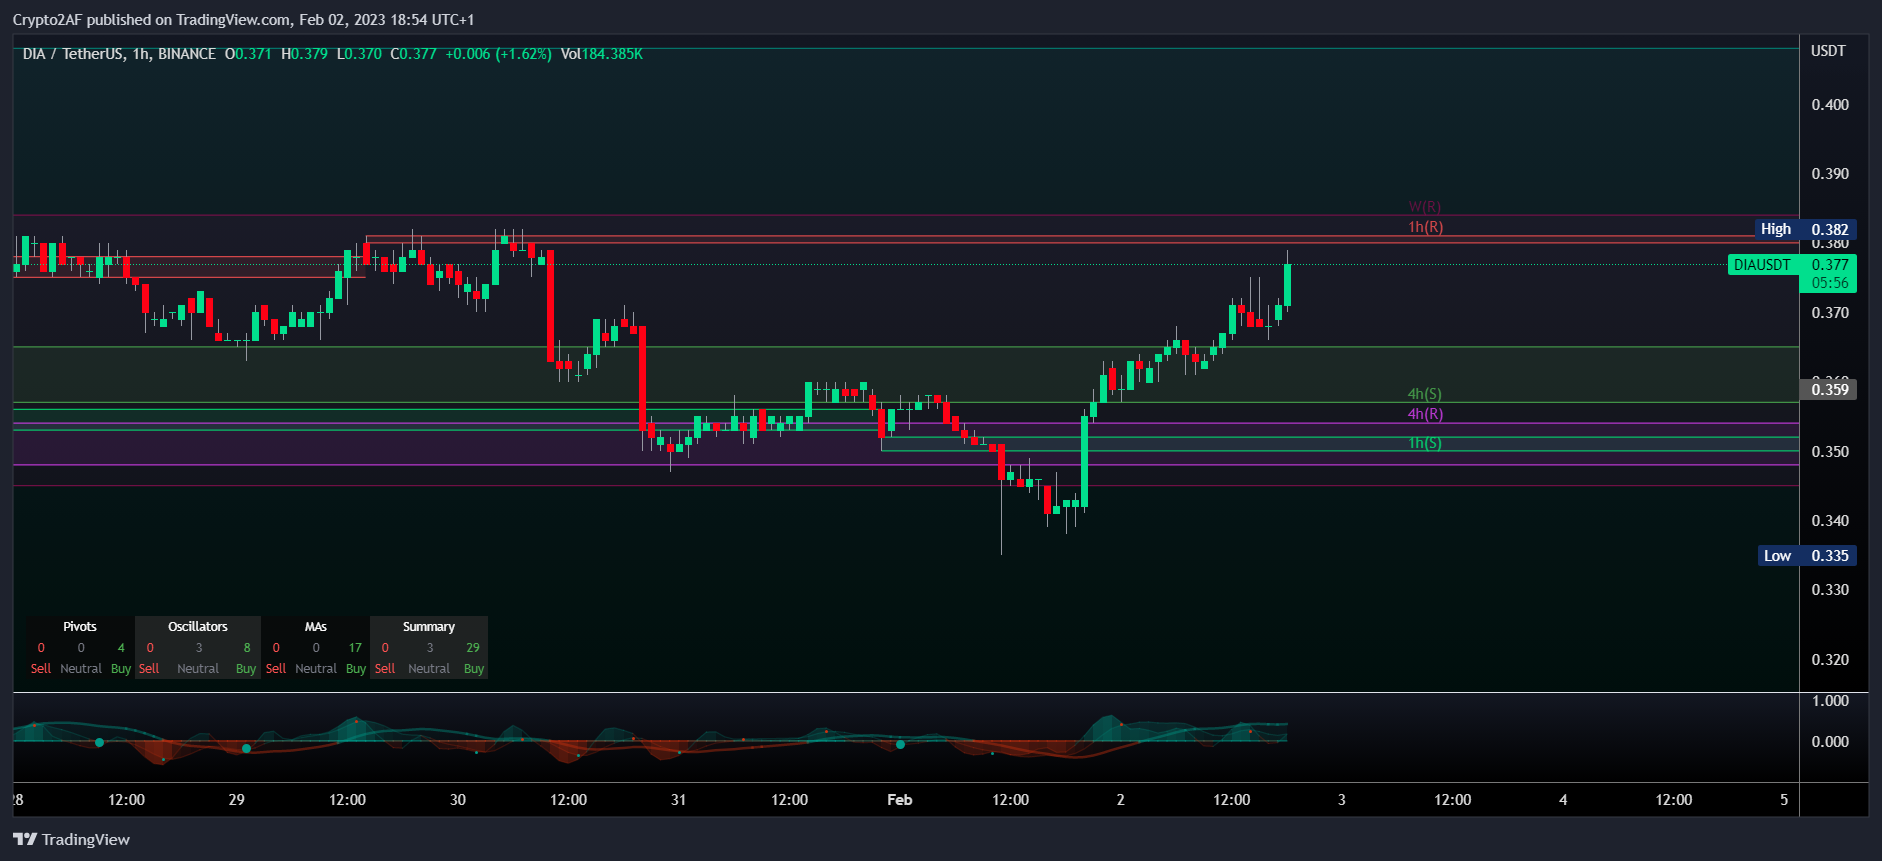
Task: Click the 31 date on time axis
Action: (679, 800)
